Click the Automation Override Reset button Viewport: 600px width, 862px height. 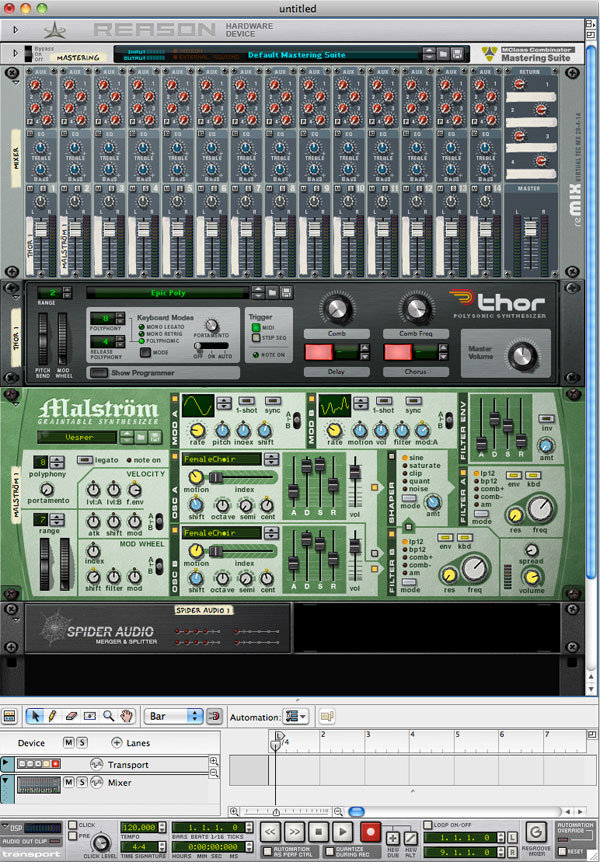[x=562, y=851]
